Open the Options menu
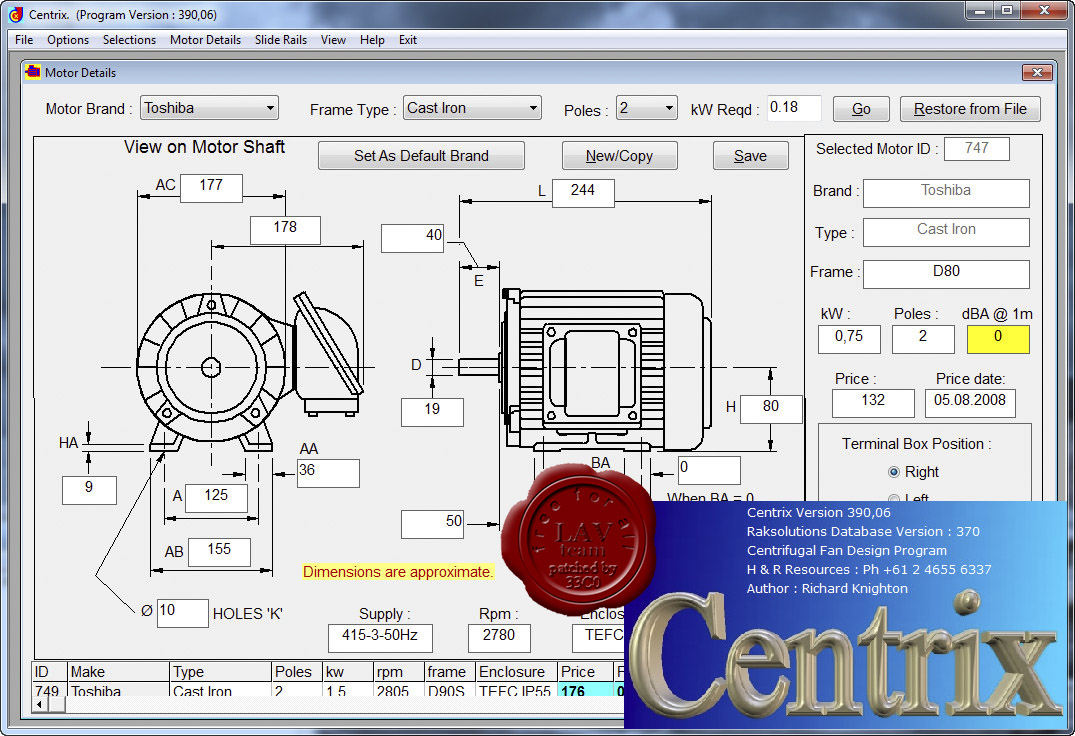 [x=68, y=40]
